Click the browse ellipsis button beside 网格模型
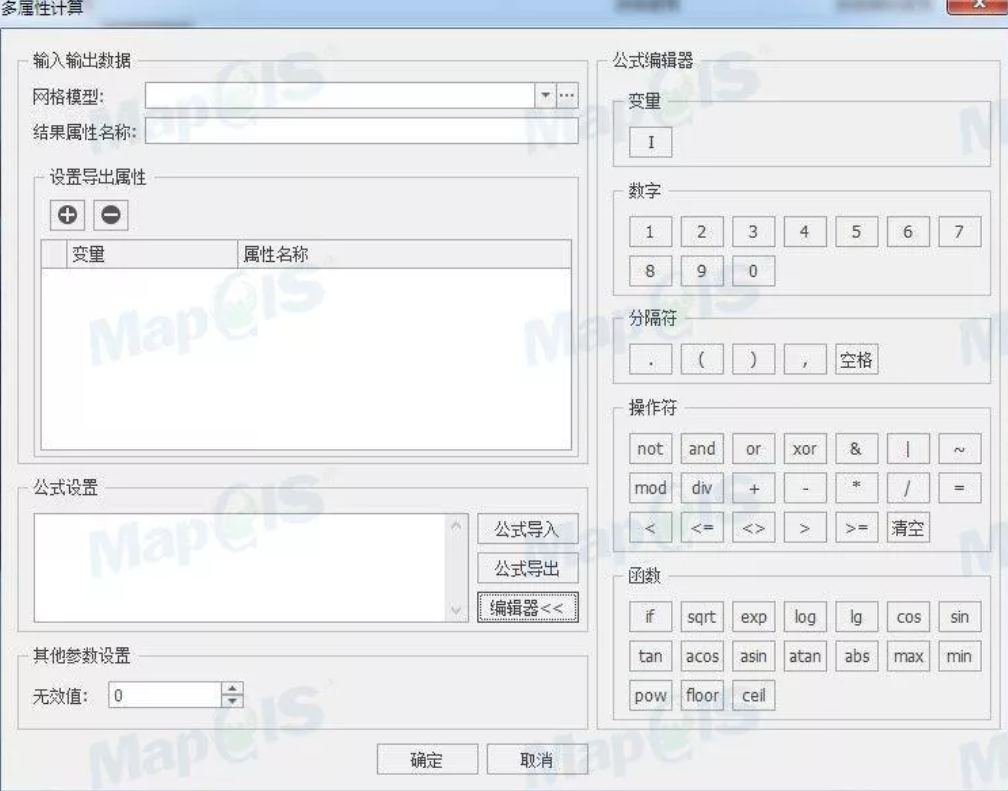 click(x=566, y=95)
